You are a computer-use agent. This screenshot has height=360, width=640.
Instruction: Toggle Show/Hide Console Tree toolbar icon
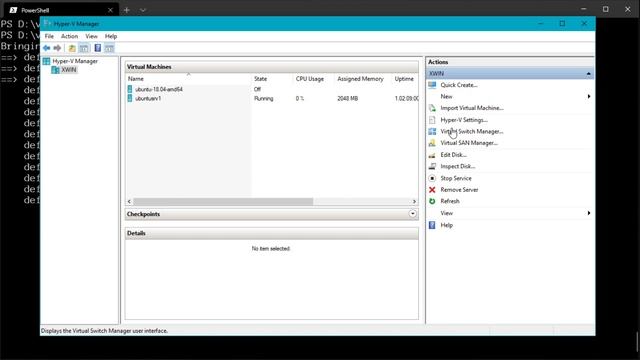[x=84, y=48]
